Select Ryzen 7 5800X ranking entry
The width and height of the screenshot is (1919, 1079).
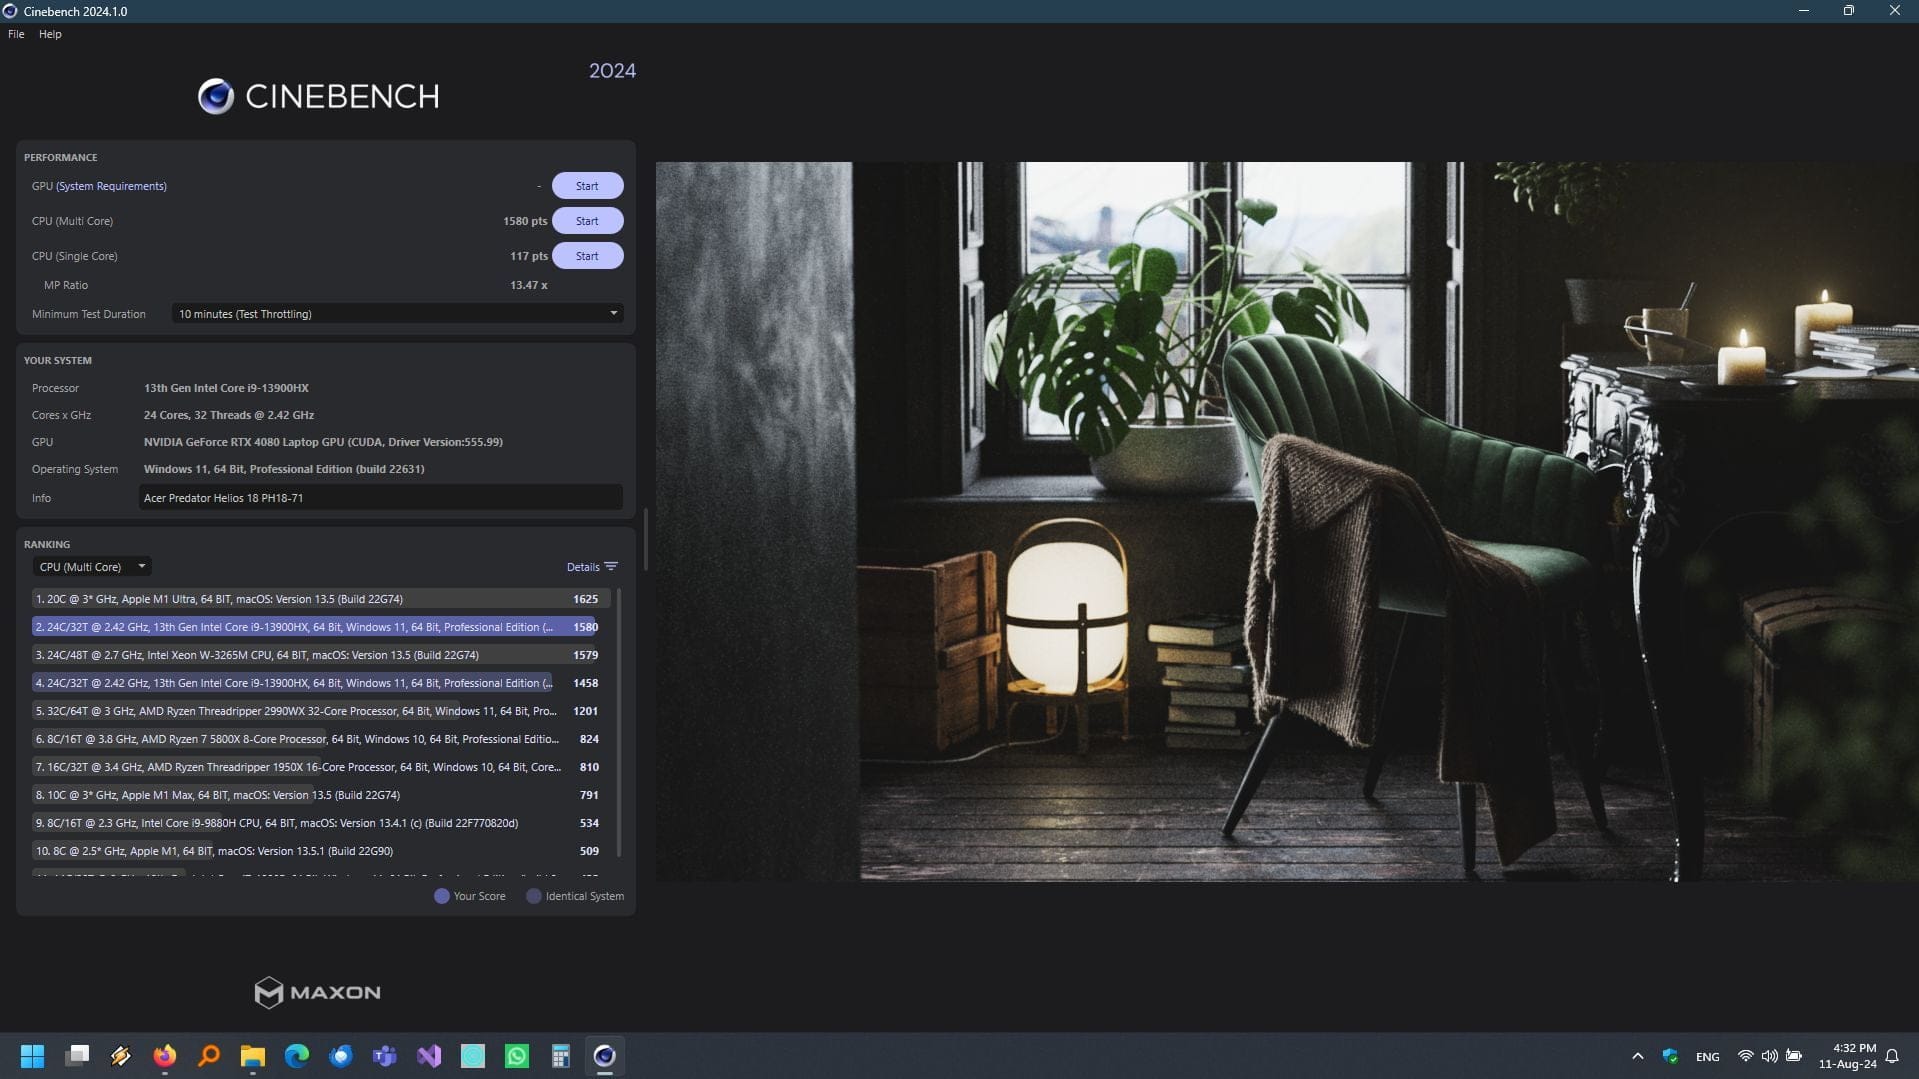click(x=316, y=739)
